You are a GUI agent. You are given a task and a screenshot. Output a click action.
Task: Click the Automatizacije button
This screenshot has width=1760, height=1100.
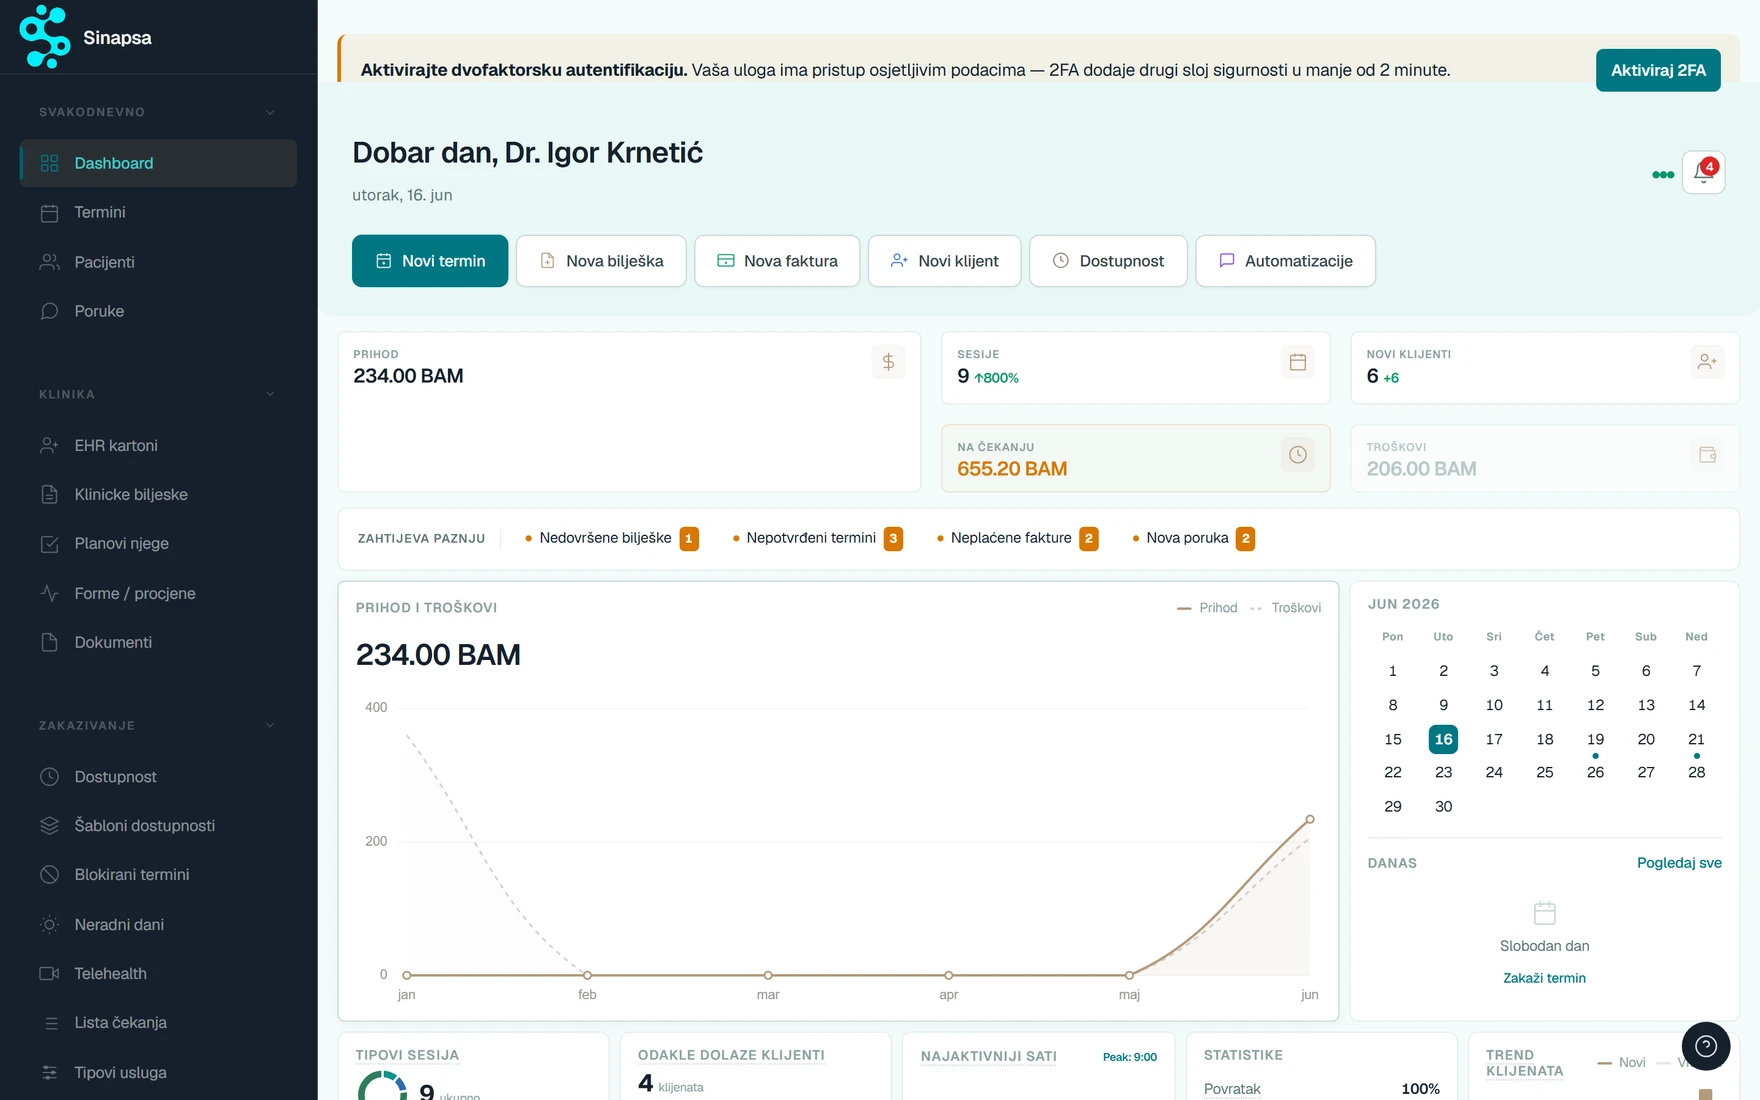pyautogui.click(x=1285, y=261)
